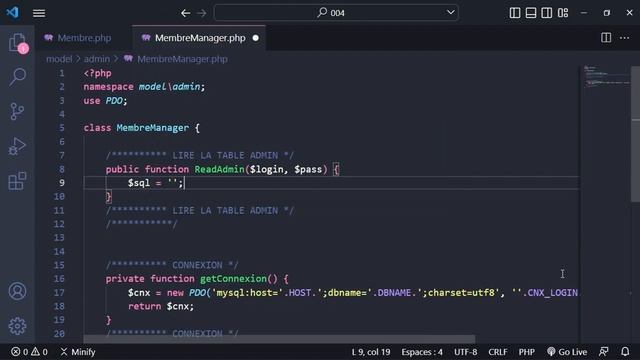Change indentation via Espaces : 4
This screenshot has width=640, height=360.
click(422, 352)
